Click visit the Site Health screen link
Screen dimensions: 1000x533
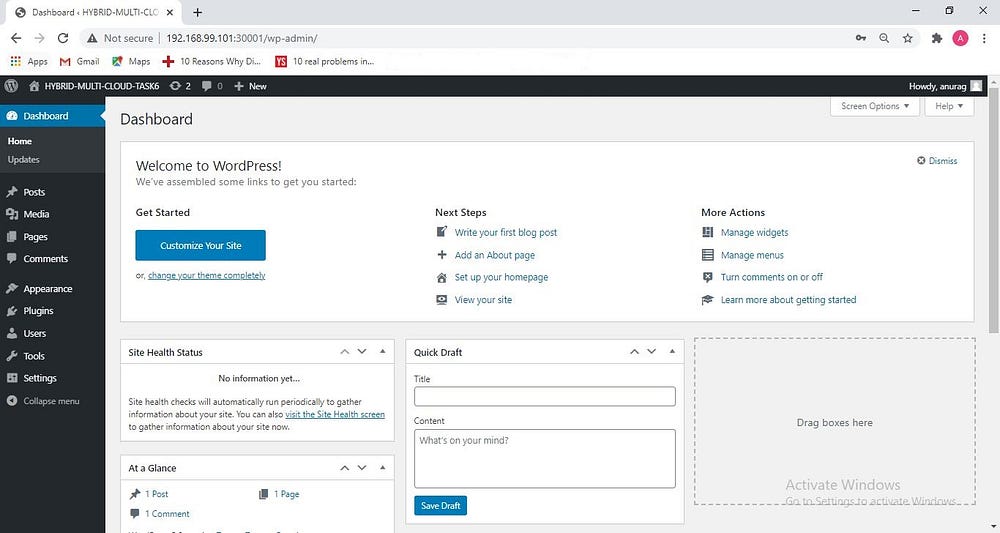pyautogui.click(x=335, y=414)
